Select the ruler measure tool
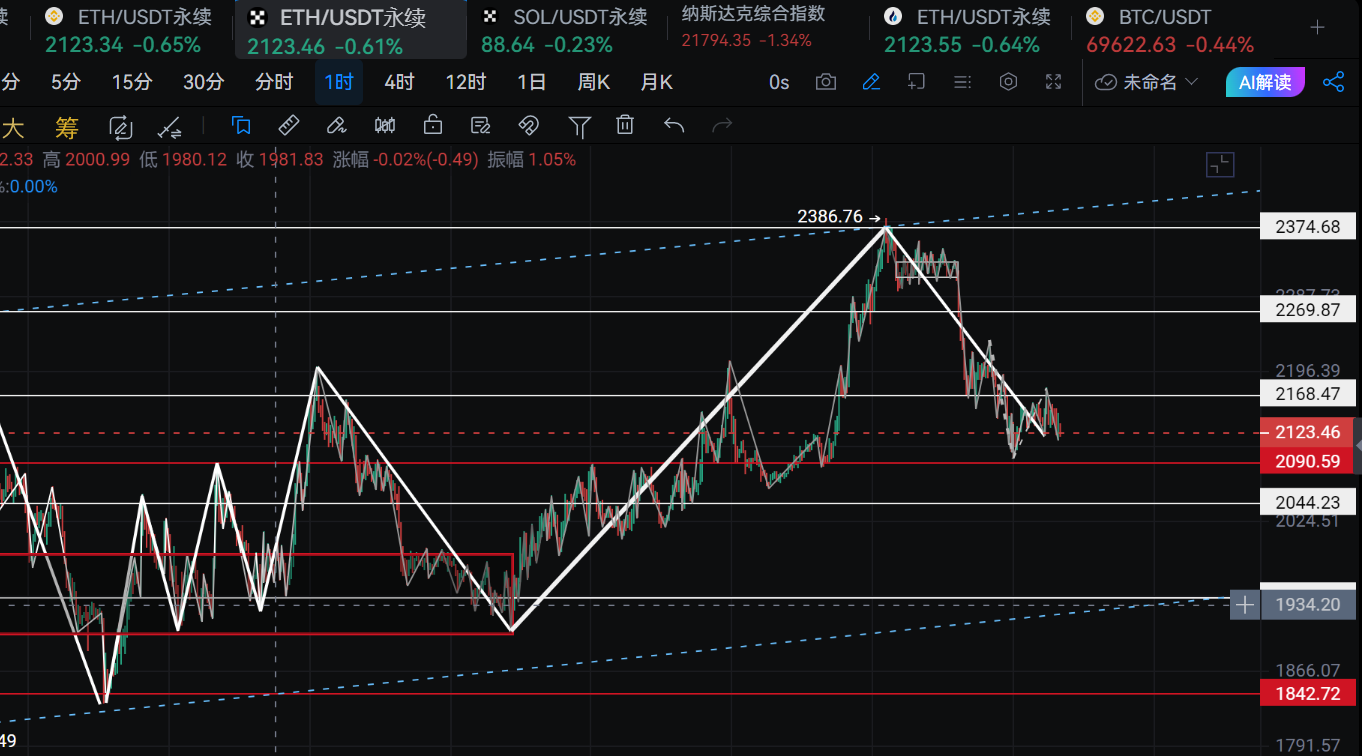The height and width of the screenshot is (756, 1362). 288,125
